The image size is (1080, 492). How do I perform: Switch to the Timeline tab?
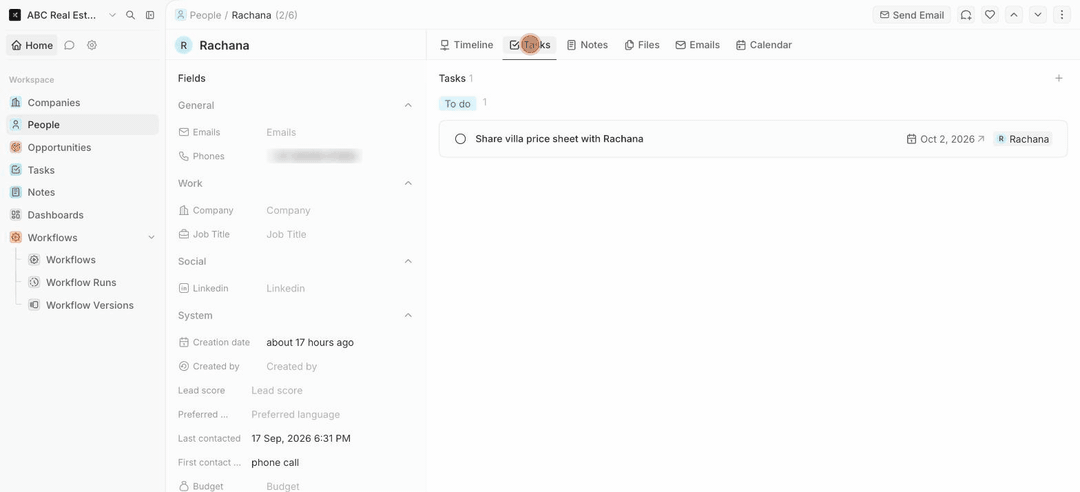[x=466, y=45]
